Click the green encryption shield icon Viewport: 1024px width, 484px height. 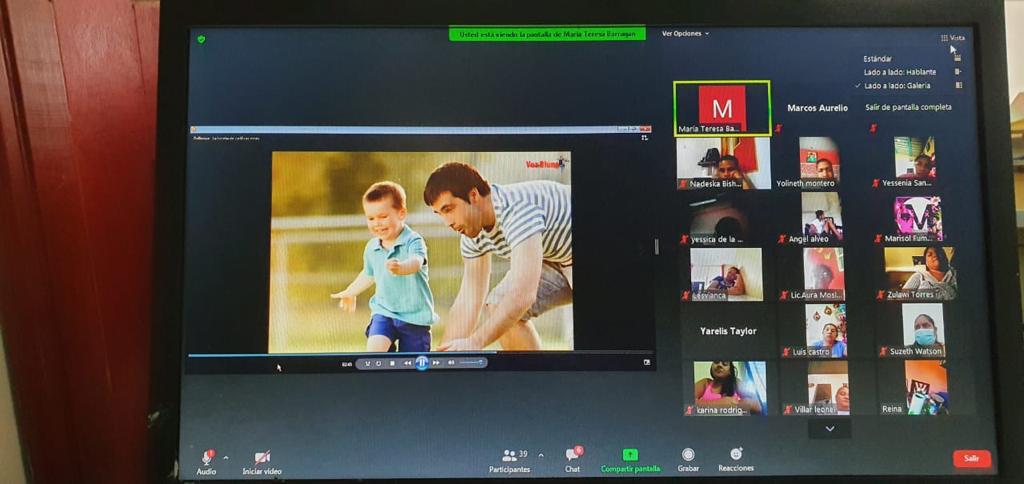pyautogui.click(x=202, y=39)
